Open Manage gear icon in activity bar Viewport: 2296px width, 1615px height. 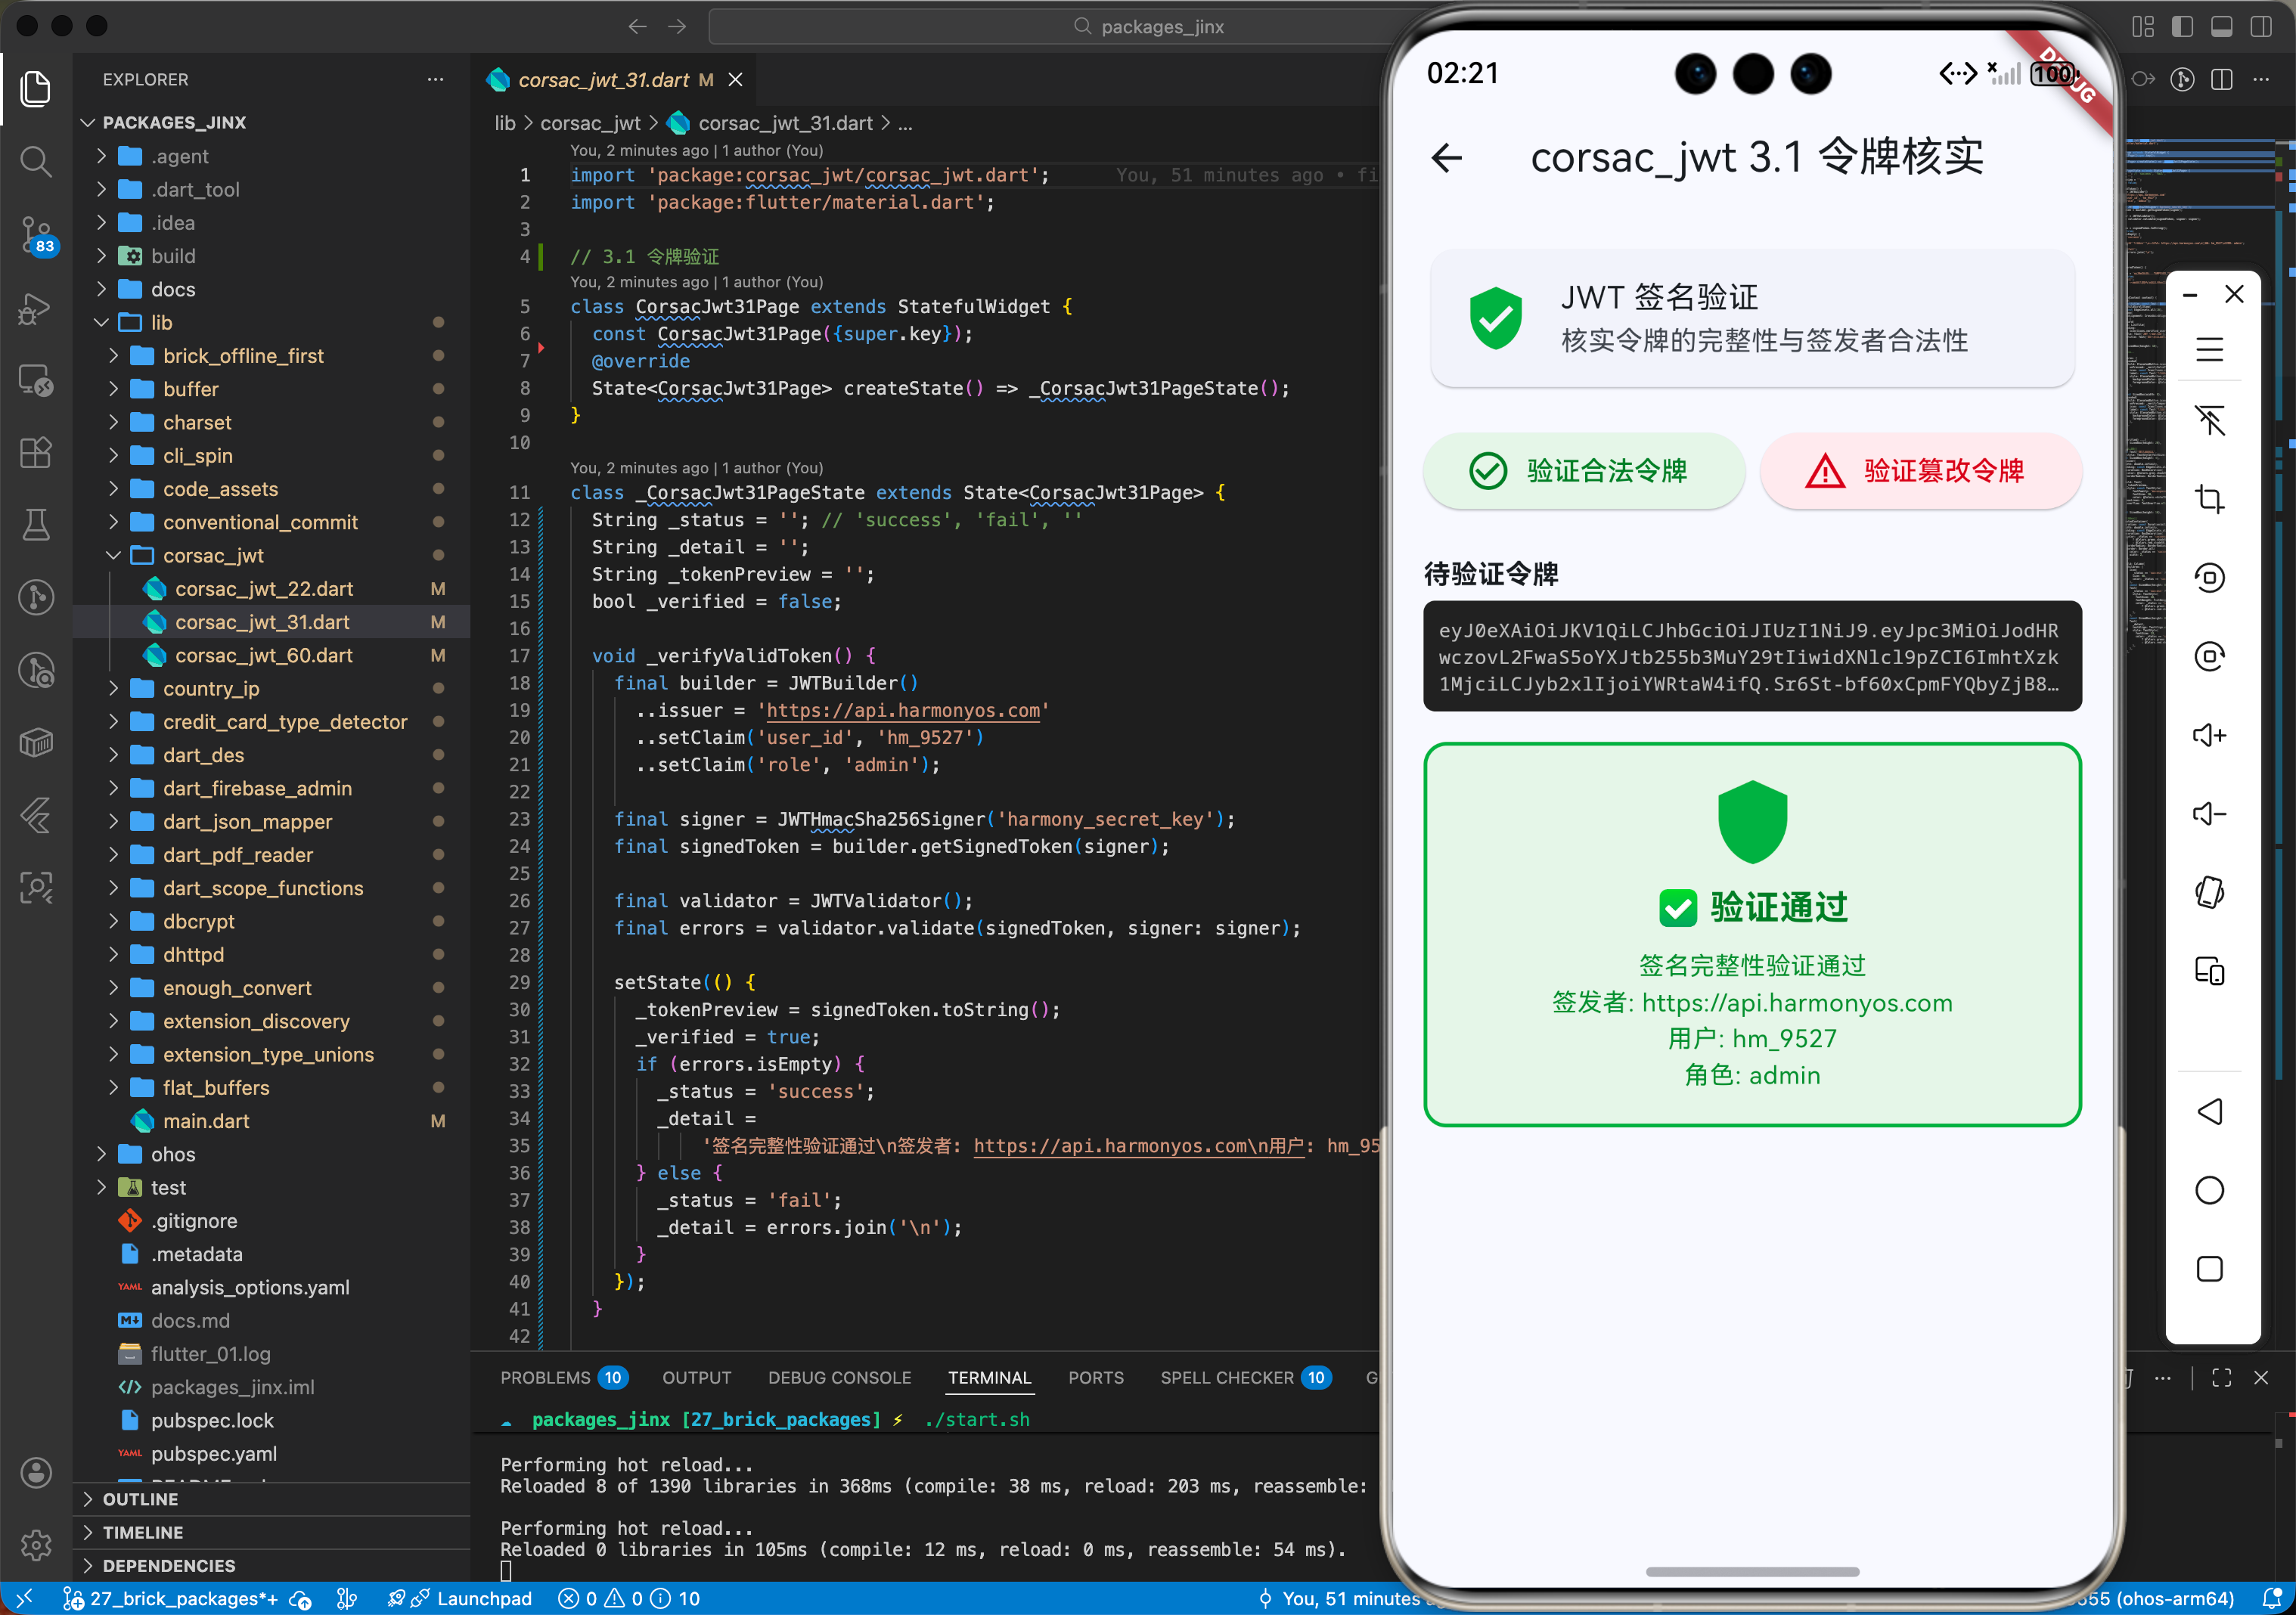(x=36, y=1545)
